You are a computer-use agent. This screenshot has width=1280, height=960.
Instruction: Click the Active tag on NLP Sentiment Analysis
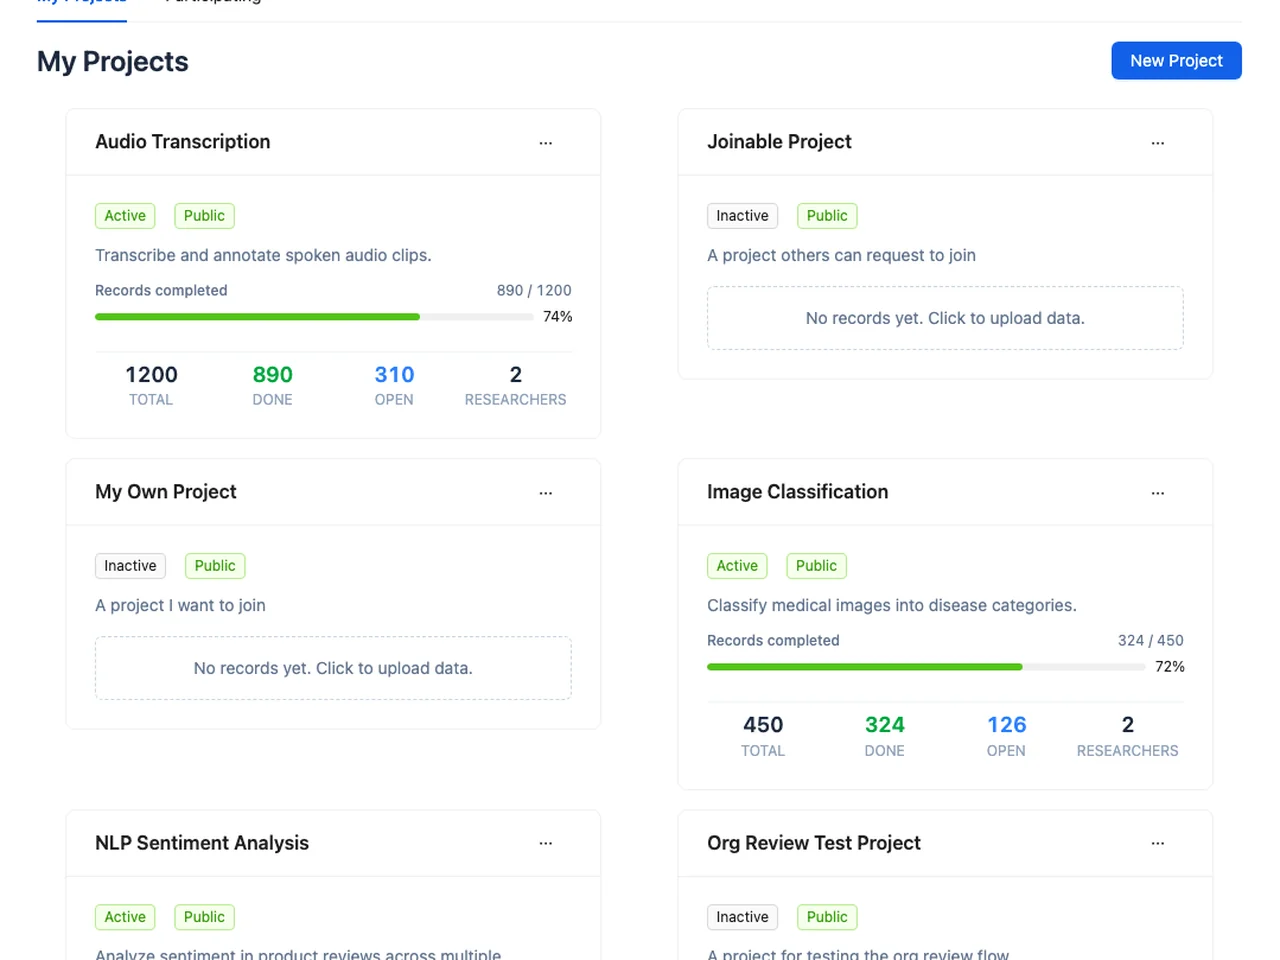(x=125, y=917)
